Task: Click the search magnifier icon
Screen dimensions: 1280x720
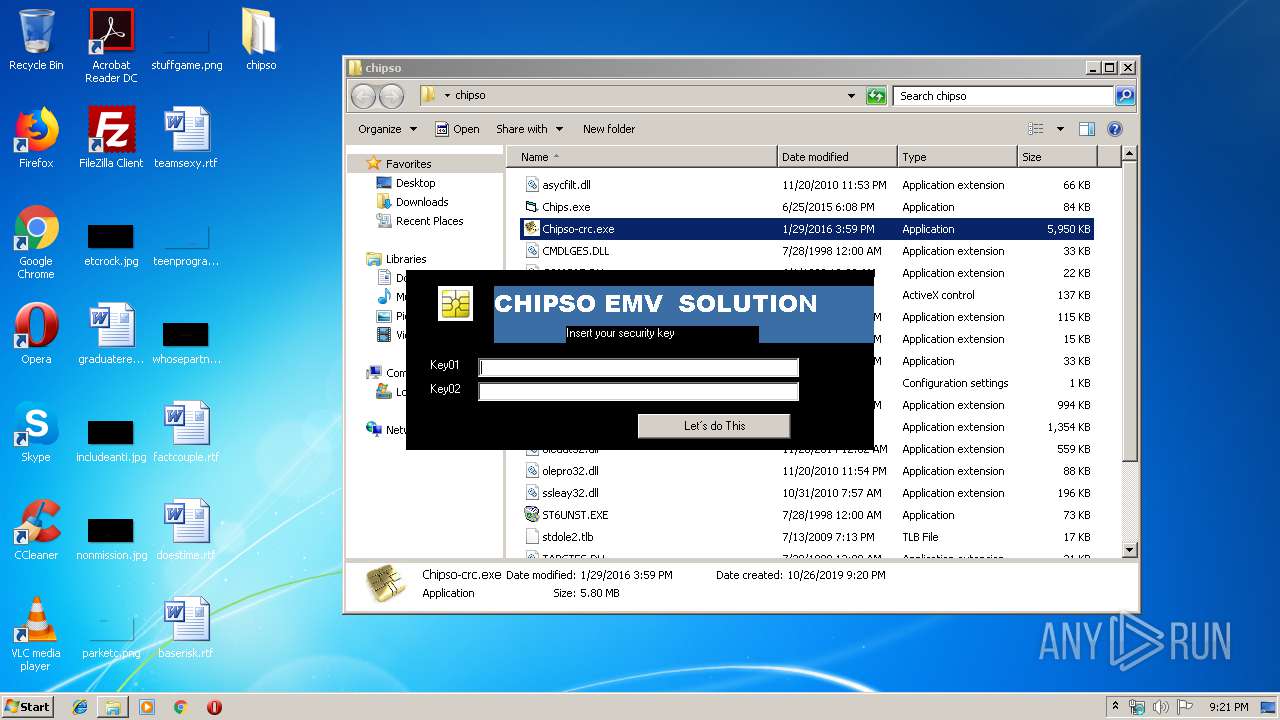Action: (x=1124, y=96)
